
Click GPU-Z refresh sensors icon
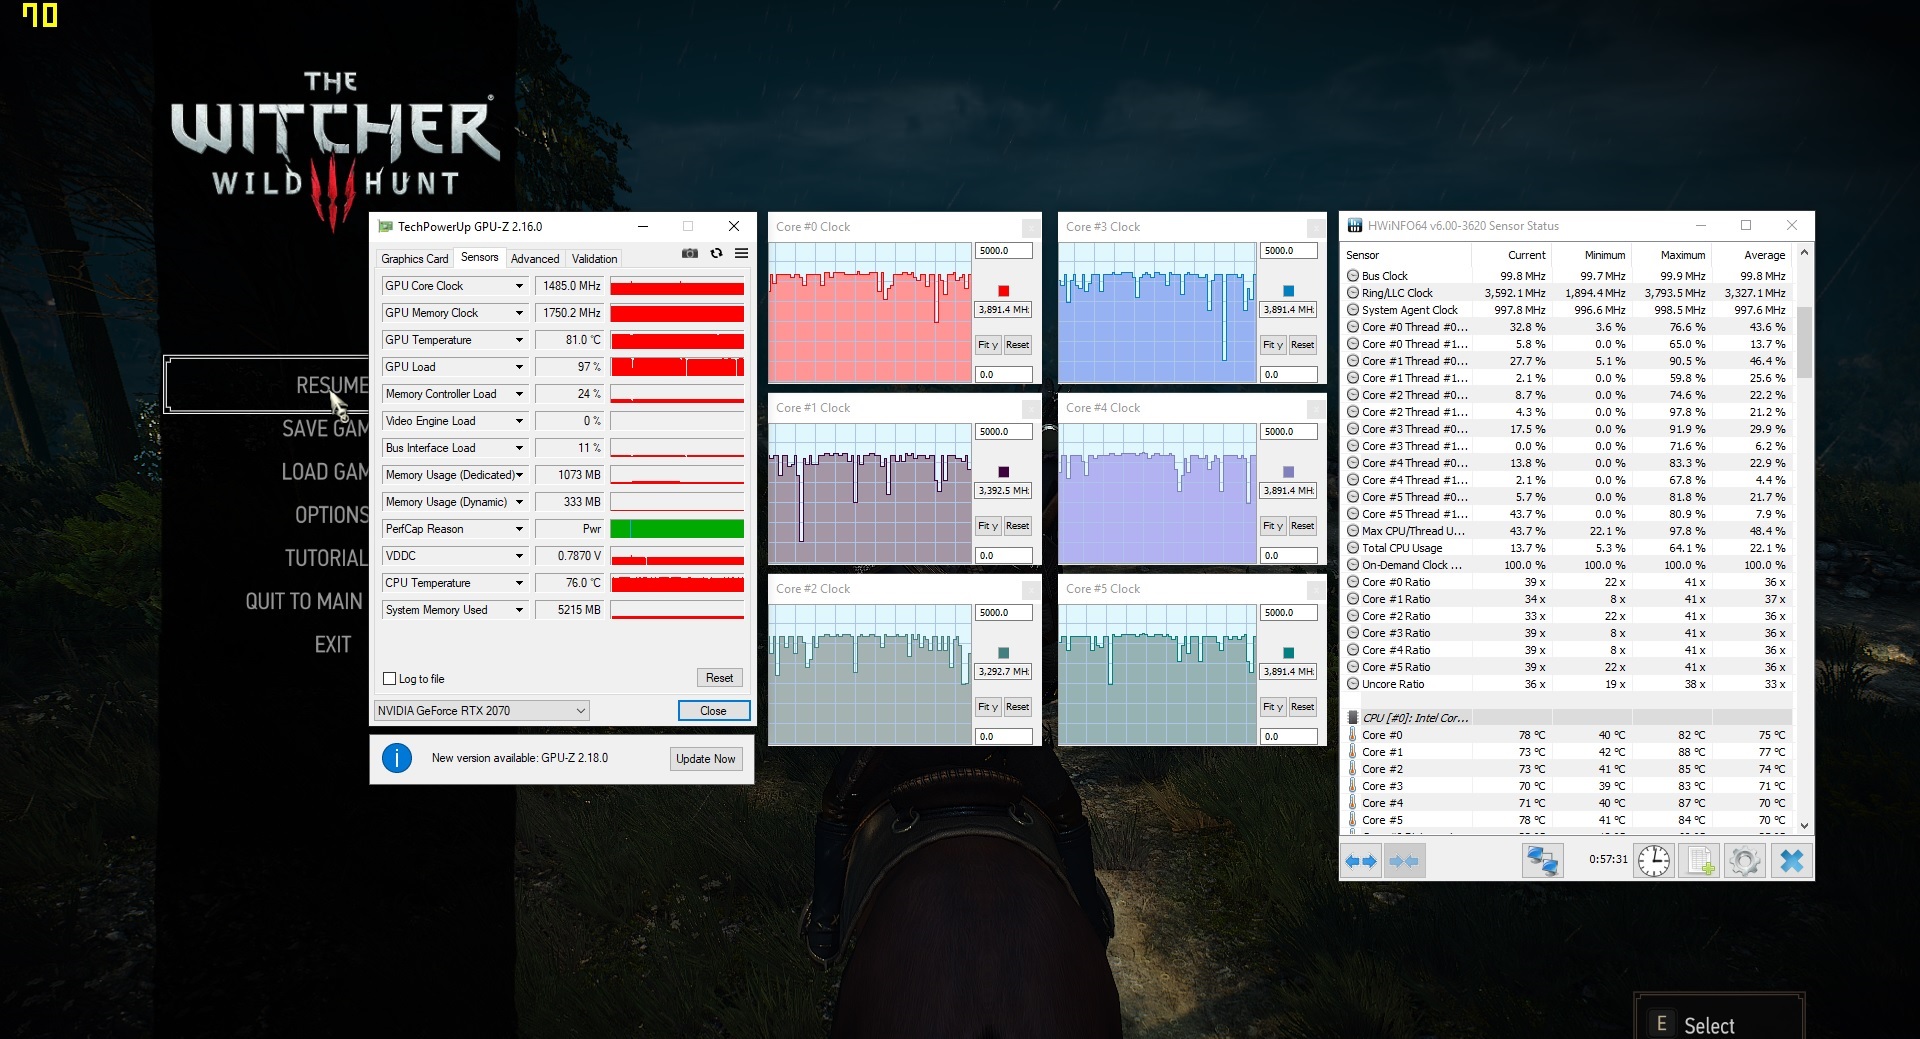tap(716, 254)
